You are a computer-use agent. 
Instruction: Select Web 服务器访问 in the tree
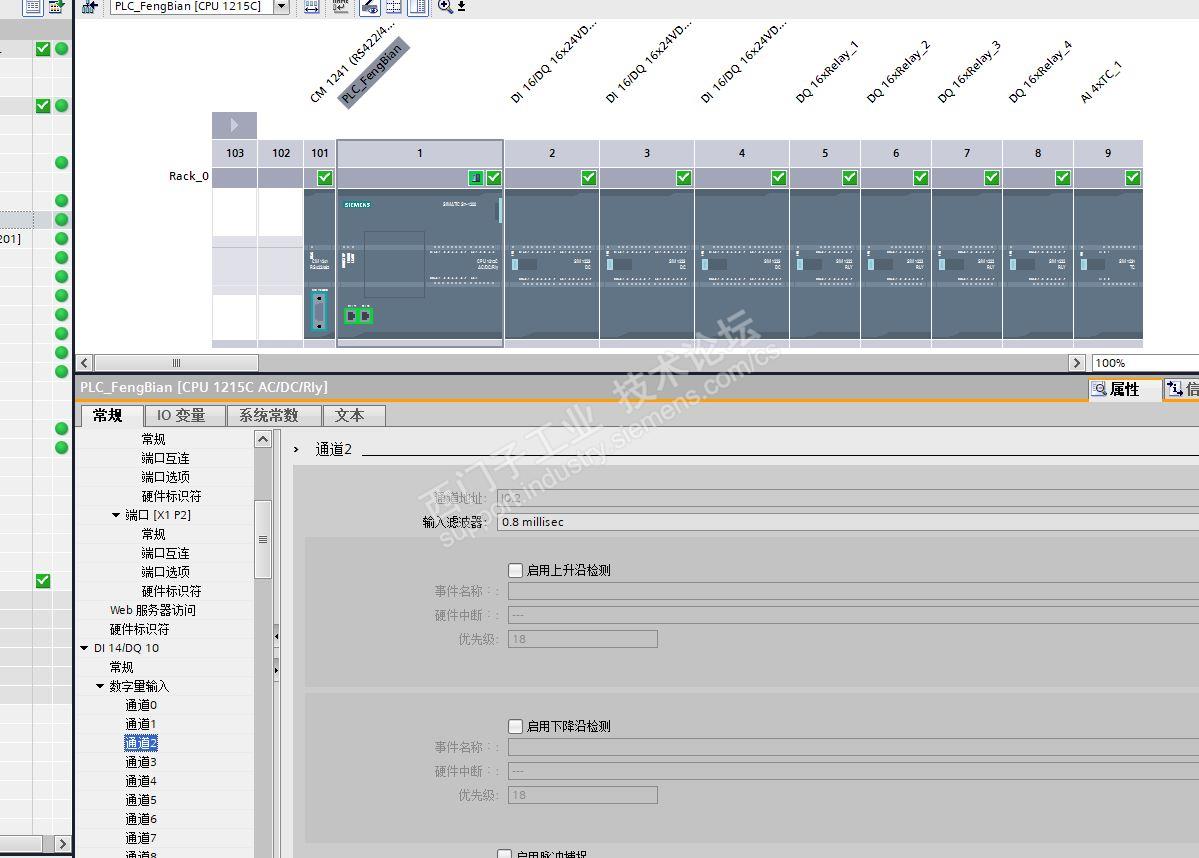(153, 610)
